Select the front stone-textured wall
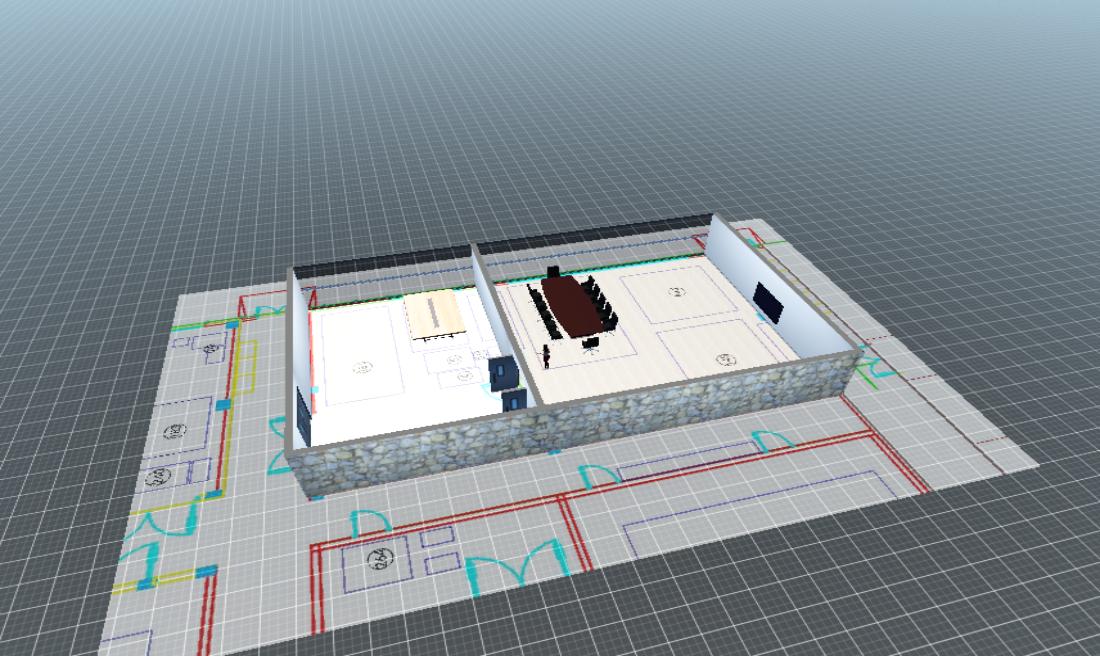 (x=580, y=425)
